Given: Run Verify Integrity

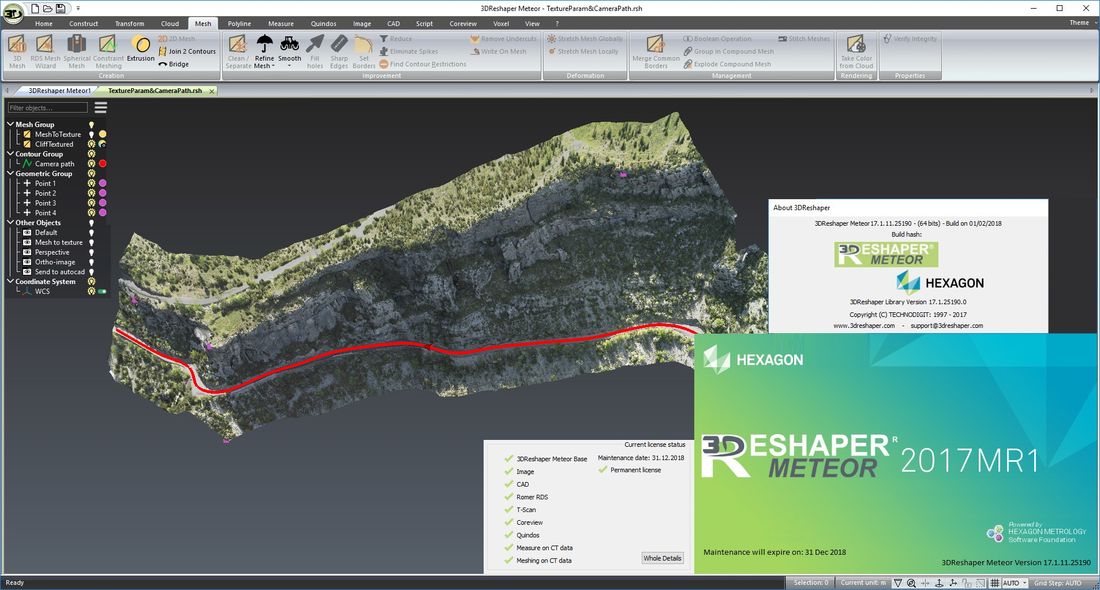Looking at the screenshot, I should pyautogui.click(x=909, y=39).
